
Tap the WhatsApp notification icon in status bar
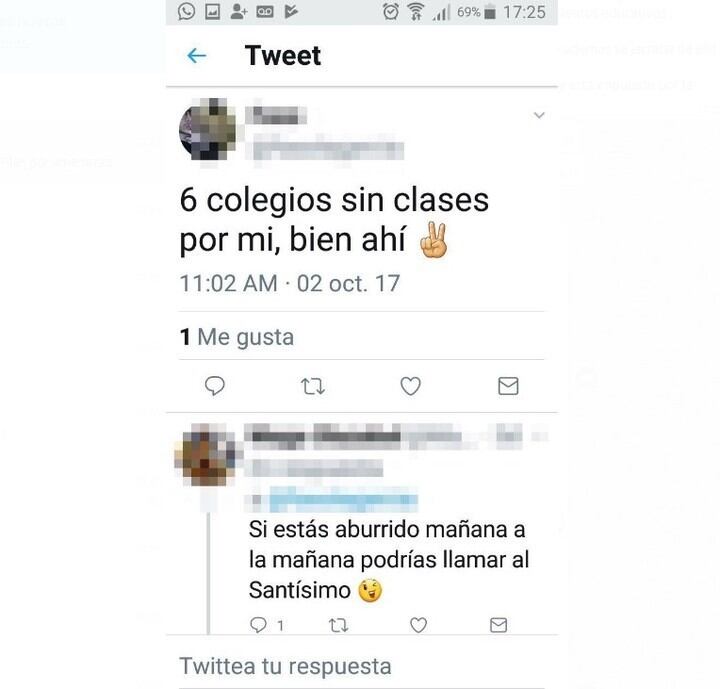click(186, 12)
